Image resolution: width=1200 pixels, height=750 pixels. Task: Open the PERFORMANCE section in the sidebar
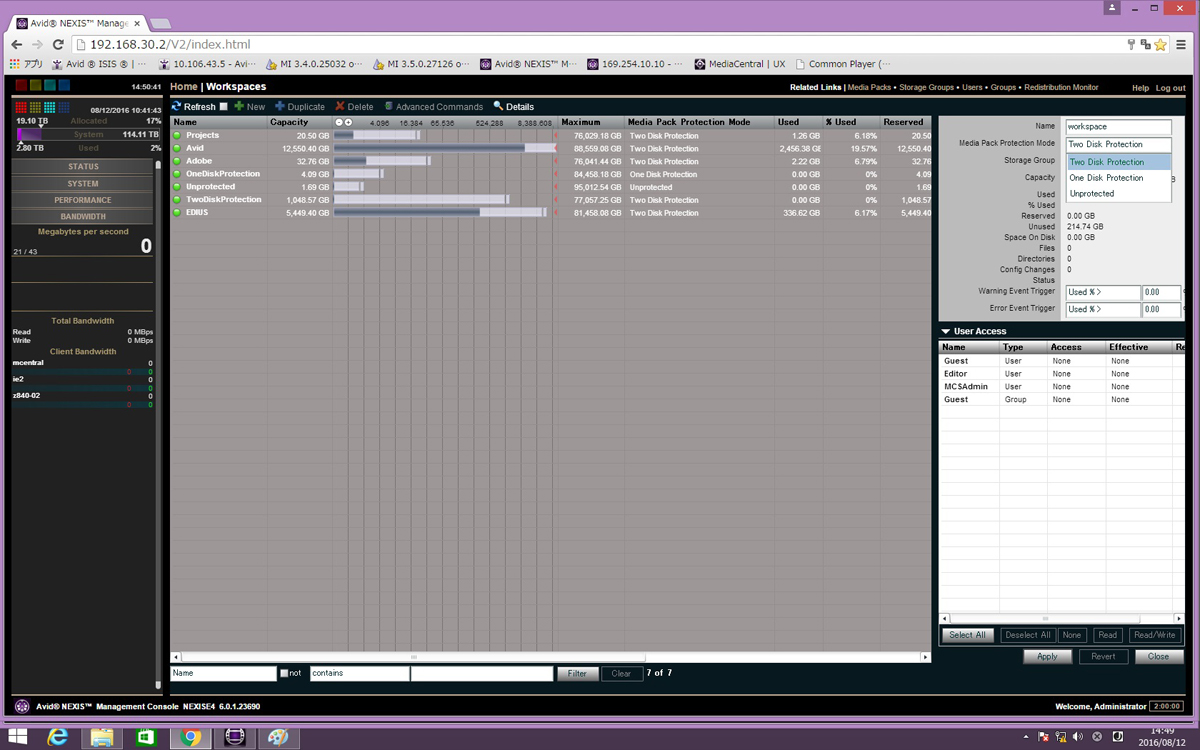click(x=83, y=200)
